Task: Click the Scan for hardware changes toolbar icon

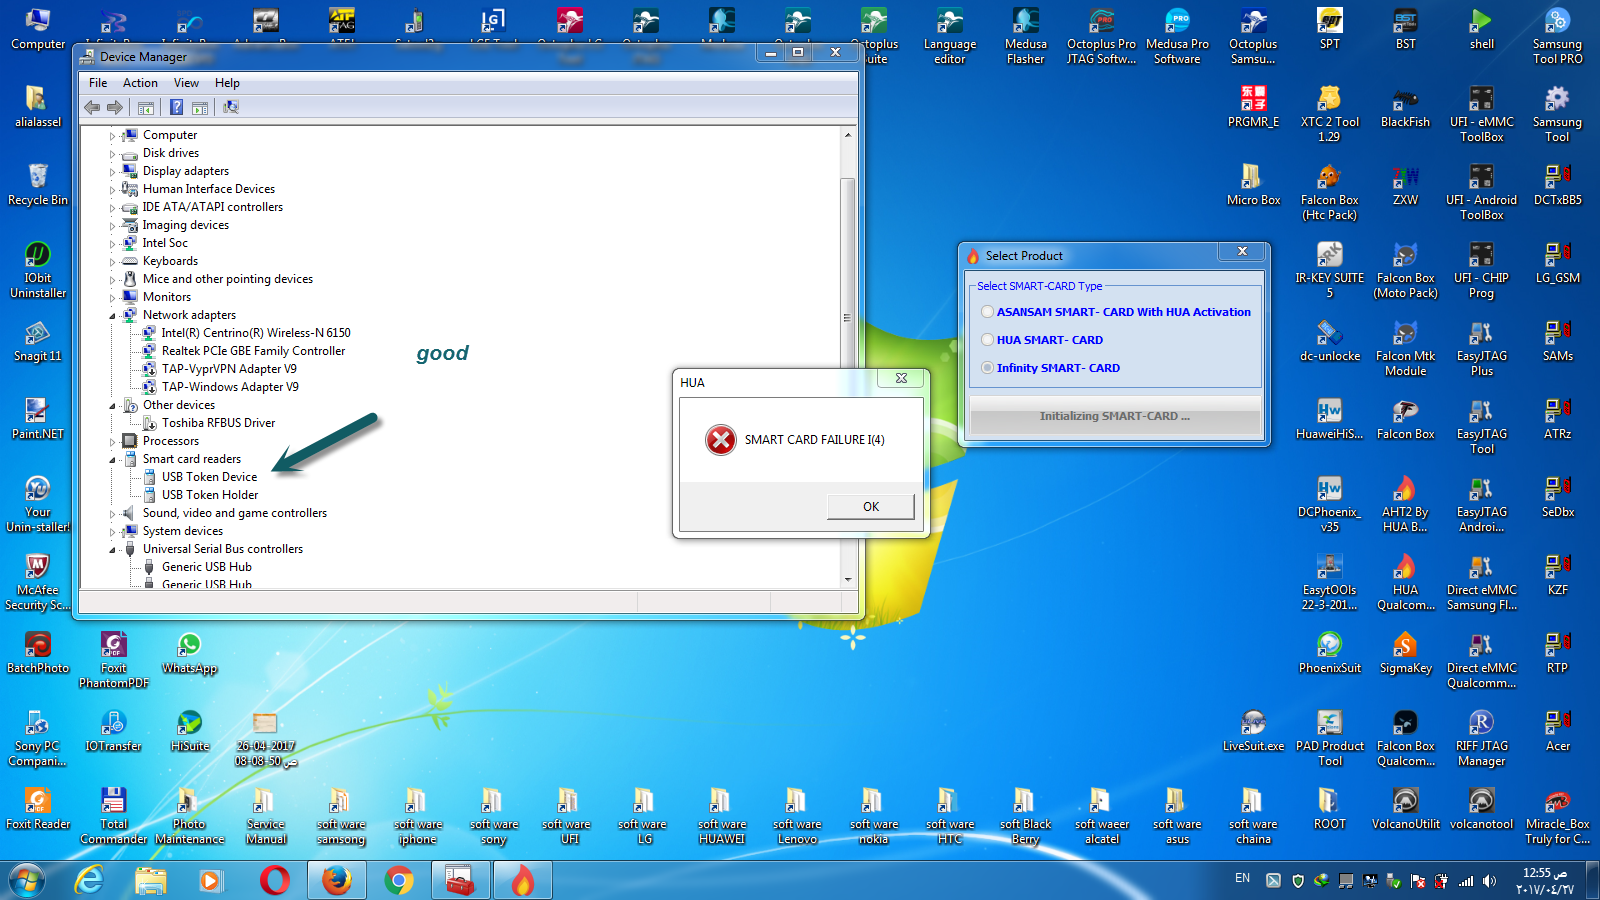Action: click(231, 107)
